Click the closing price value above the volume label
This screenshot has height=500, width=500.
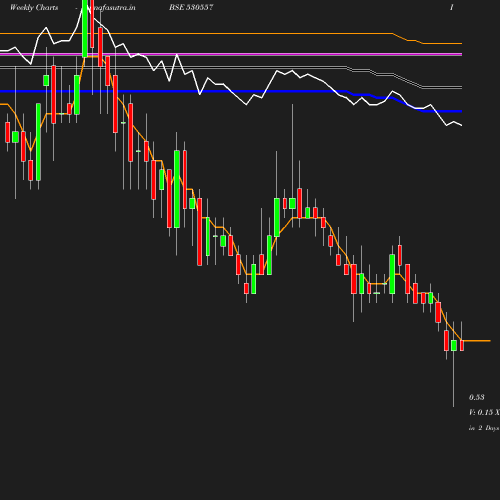477,397
